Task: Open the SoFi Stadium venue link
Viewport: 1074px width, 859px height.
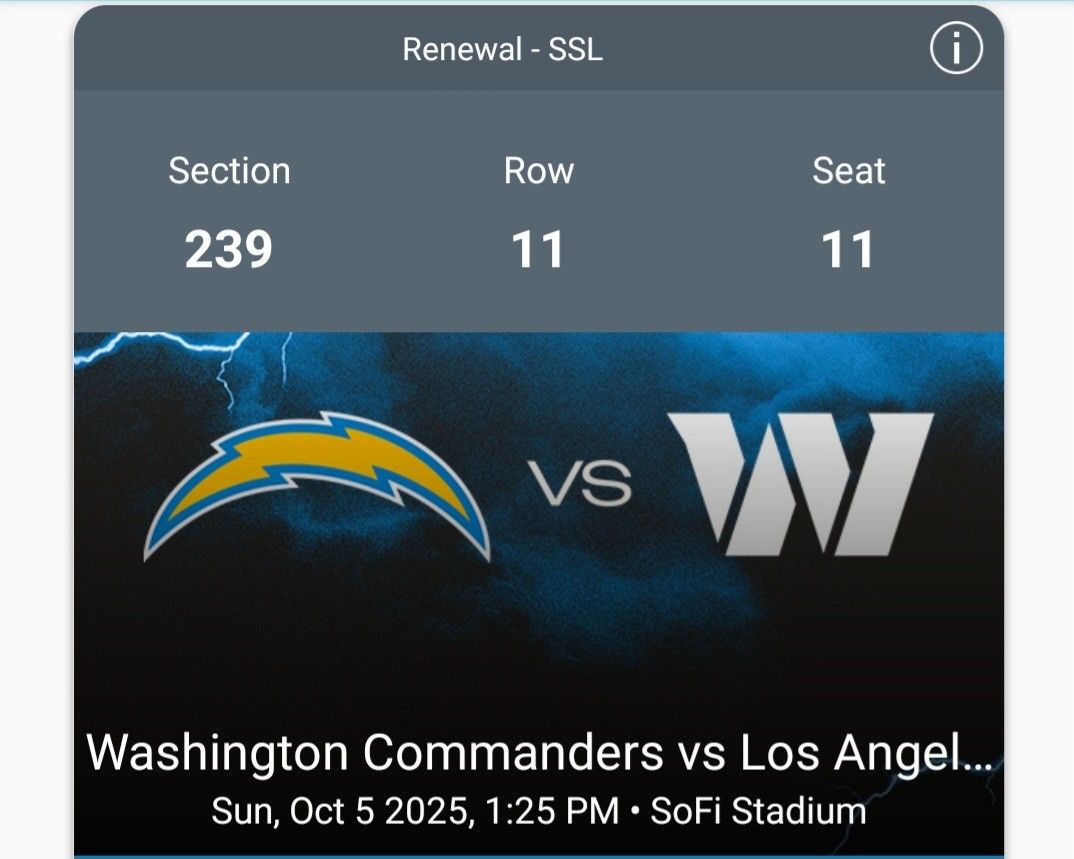Action: [x=758, y=811]
